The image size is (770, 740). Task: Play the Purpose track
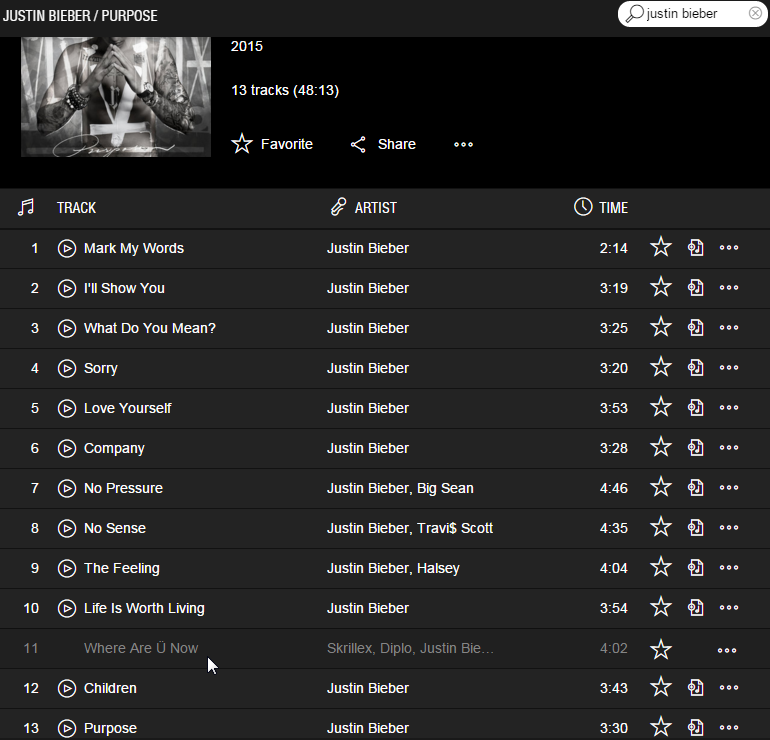pos(67,729)
